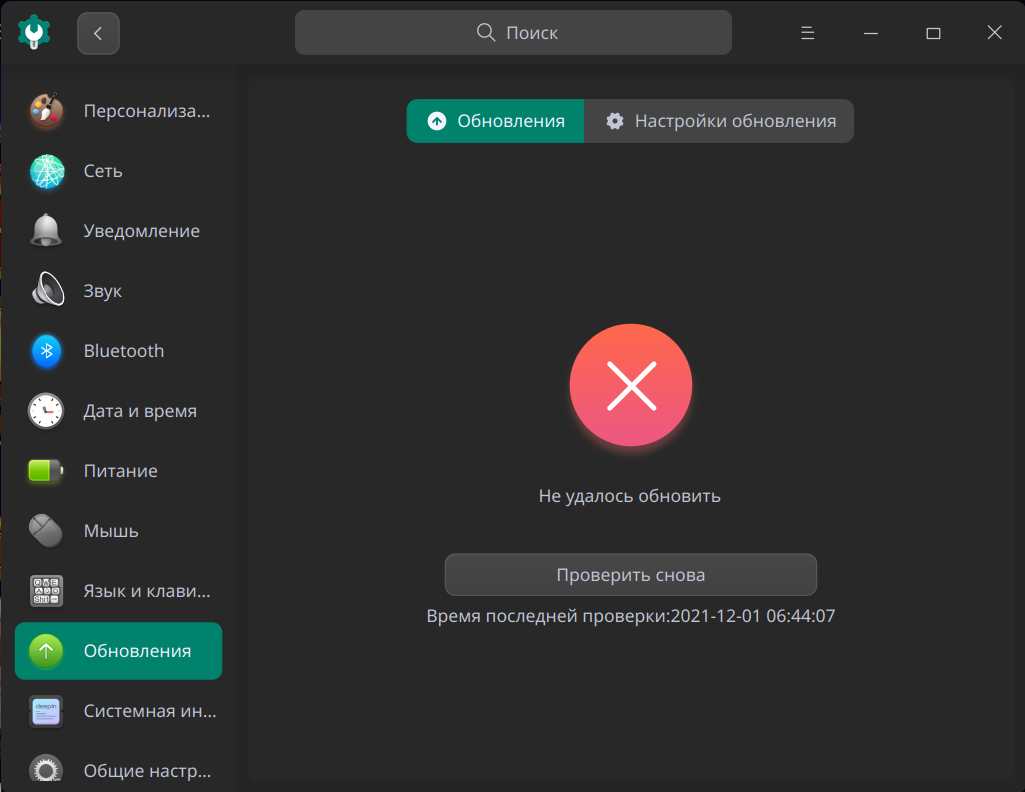Viewport: 1025px width, 792px height.
Task: Open Системная информация with deepin icon
Action: (x=45, y=711)
